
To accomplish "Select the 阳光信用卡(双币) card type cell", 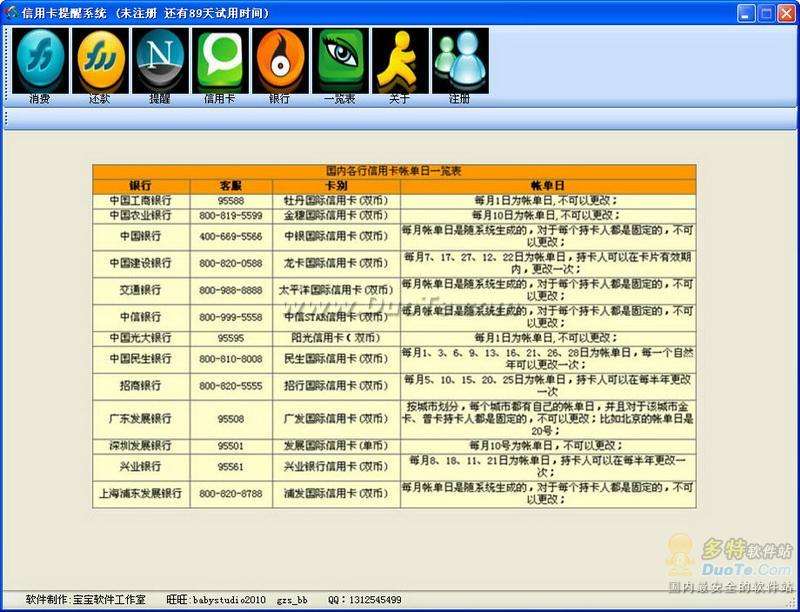I will point(337,339).
